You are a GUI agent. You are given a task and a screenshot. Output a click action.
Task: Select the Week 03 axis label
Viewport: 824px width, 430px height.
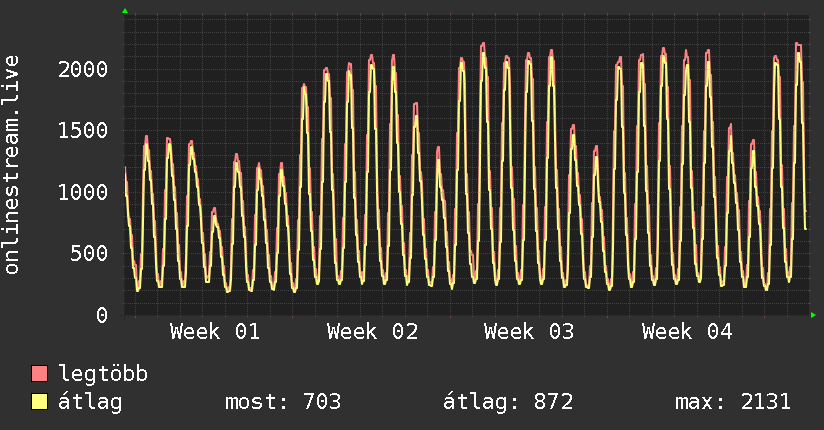click(529, 332)
